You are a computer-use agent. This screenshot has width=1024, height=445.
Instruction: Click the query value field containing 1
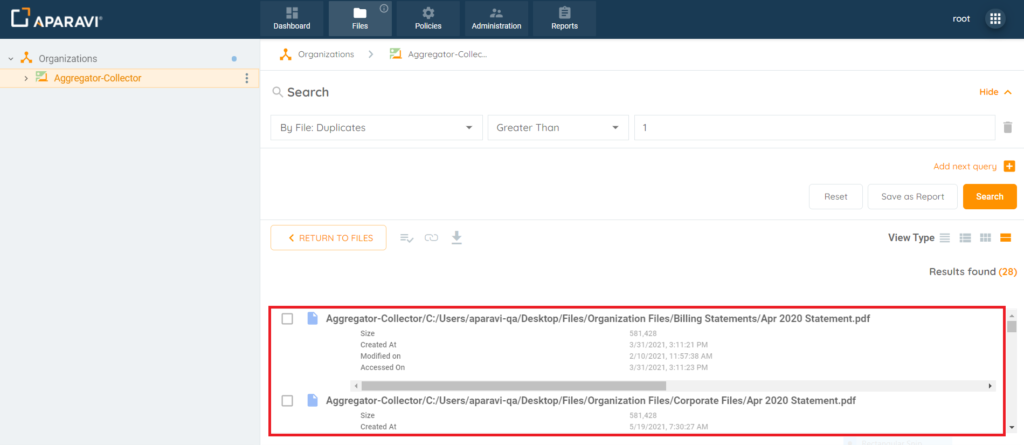(x=814, y=128)
